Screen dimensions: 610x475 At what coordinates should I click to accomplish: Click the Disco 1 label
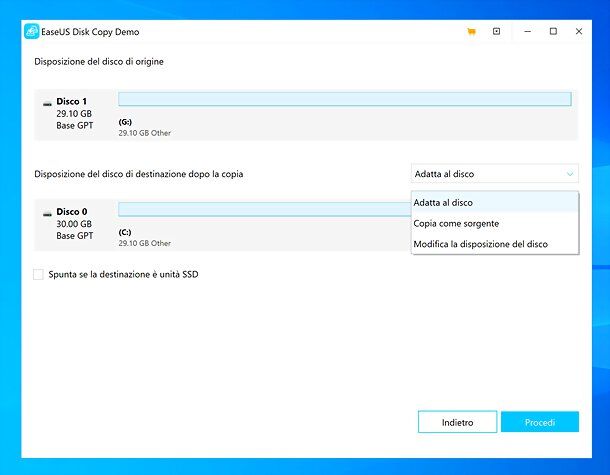(72, 101)
